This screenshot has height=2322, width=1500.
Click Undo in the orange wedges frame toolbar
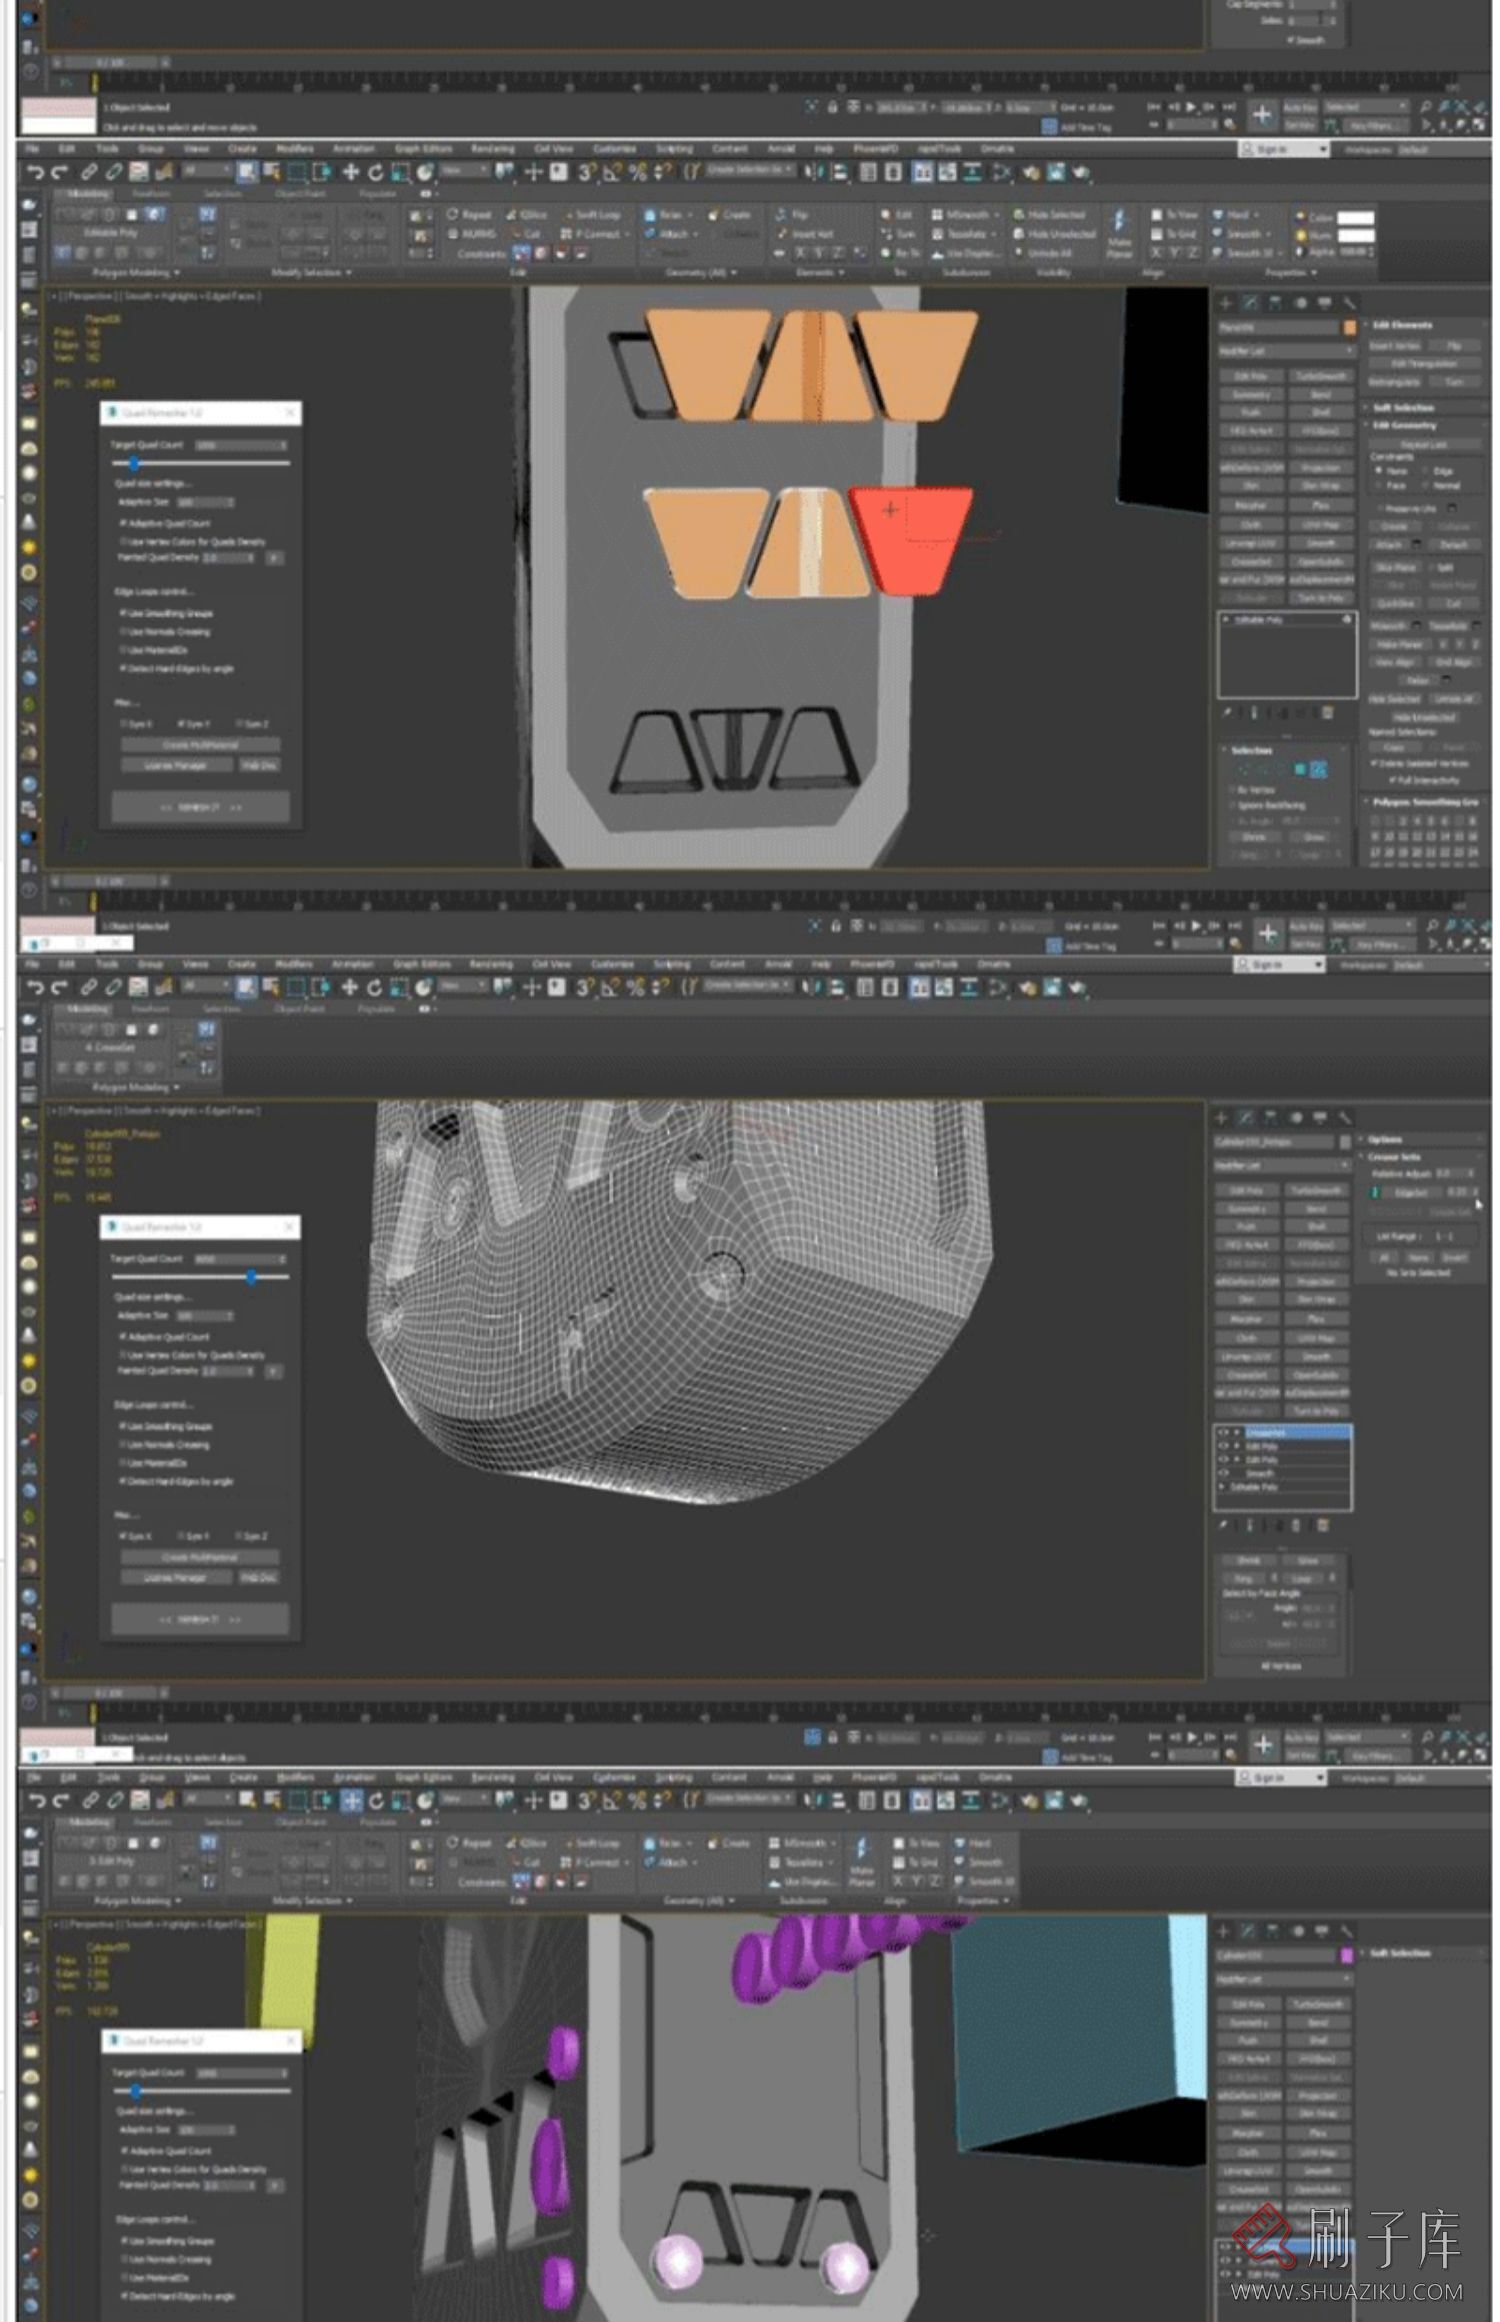tap(36, 173)
